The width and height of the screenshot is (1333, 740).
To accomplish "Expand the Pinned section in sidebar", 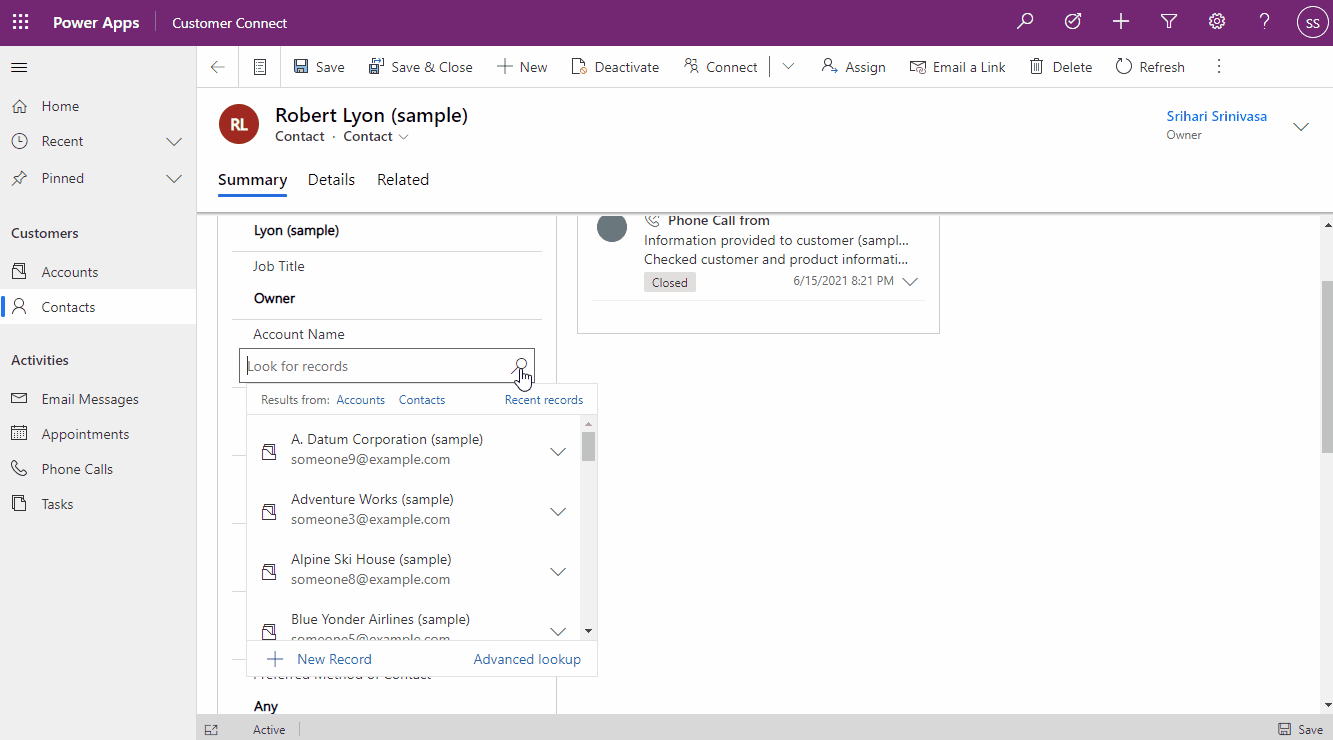I will click(x=173, y=179).
